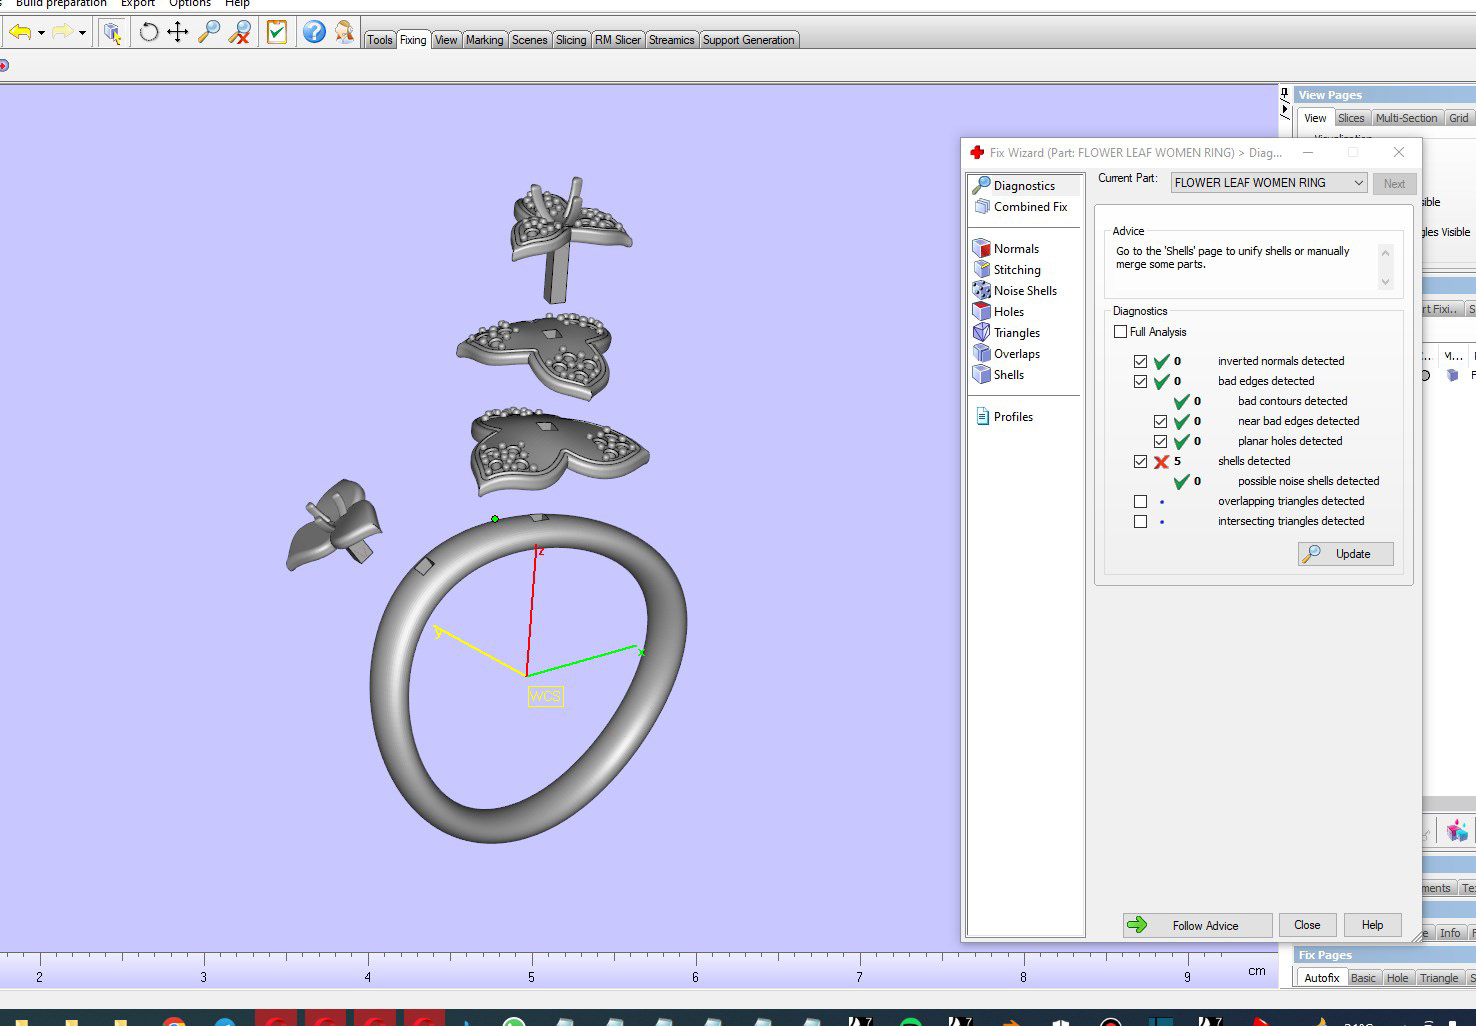Click the Redo arrow icon
1476x1026 pixels.
click(x=62, y=32)
